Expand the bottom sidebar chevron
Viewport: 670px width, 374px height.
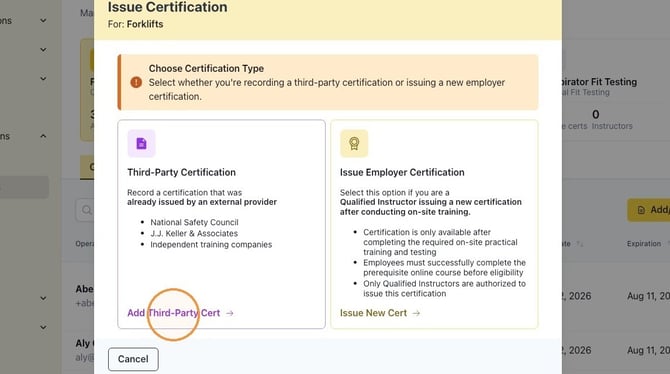click(43, 327)
